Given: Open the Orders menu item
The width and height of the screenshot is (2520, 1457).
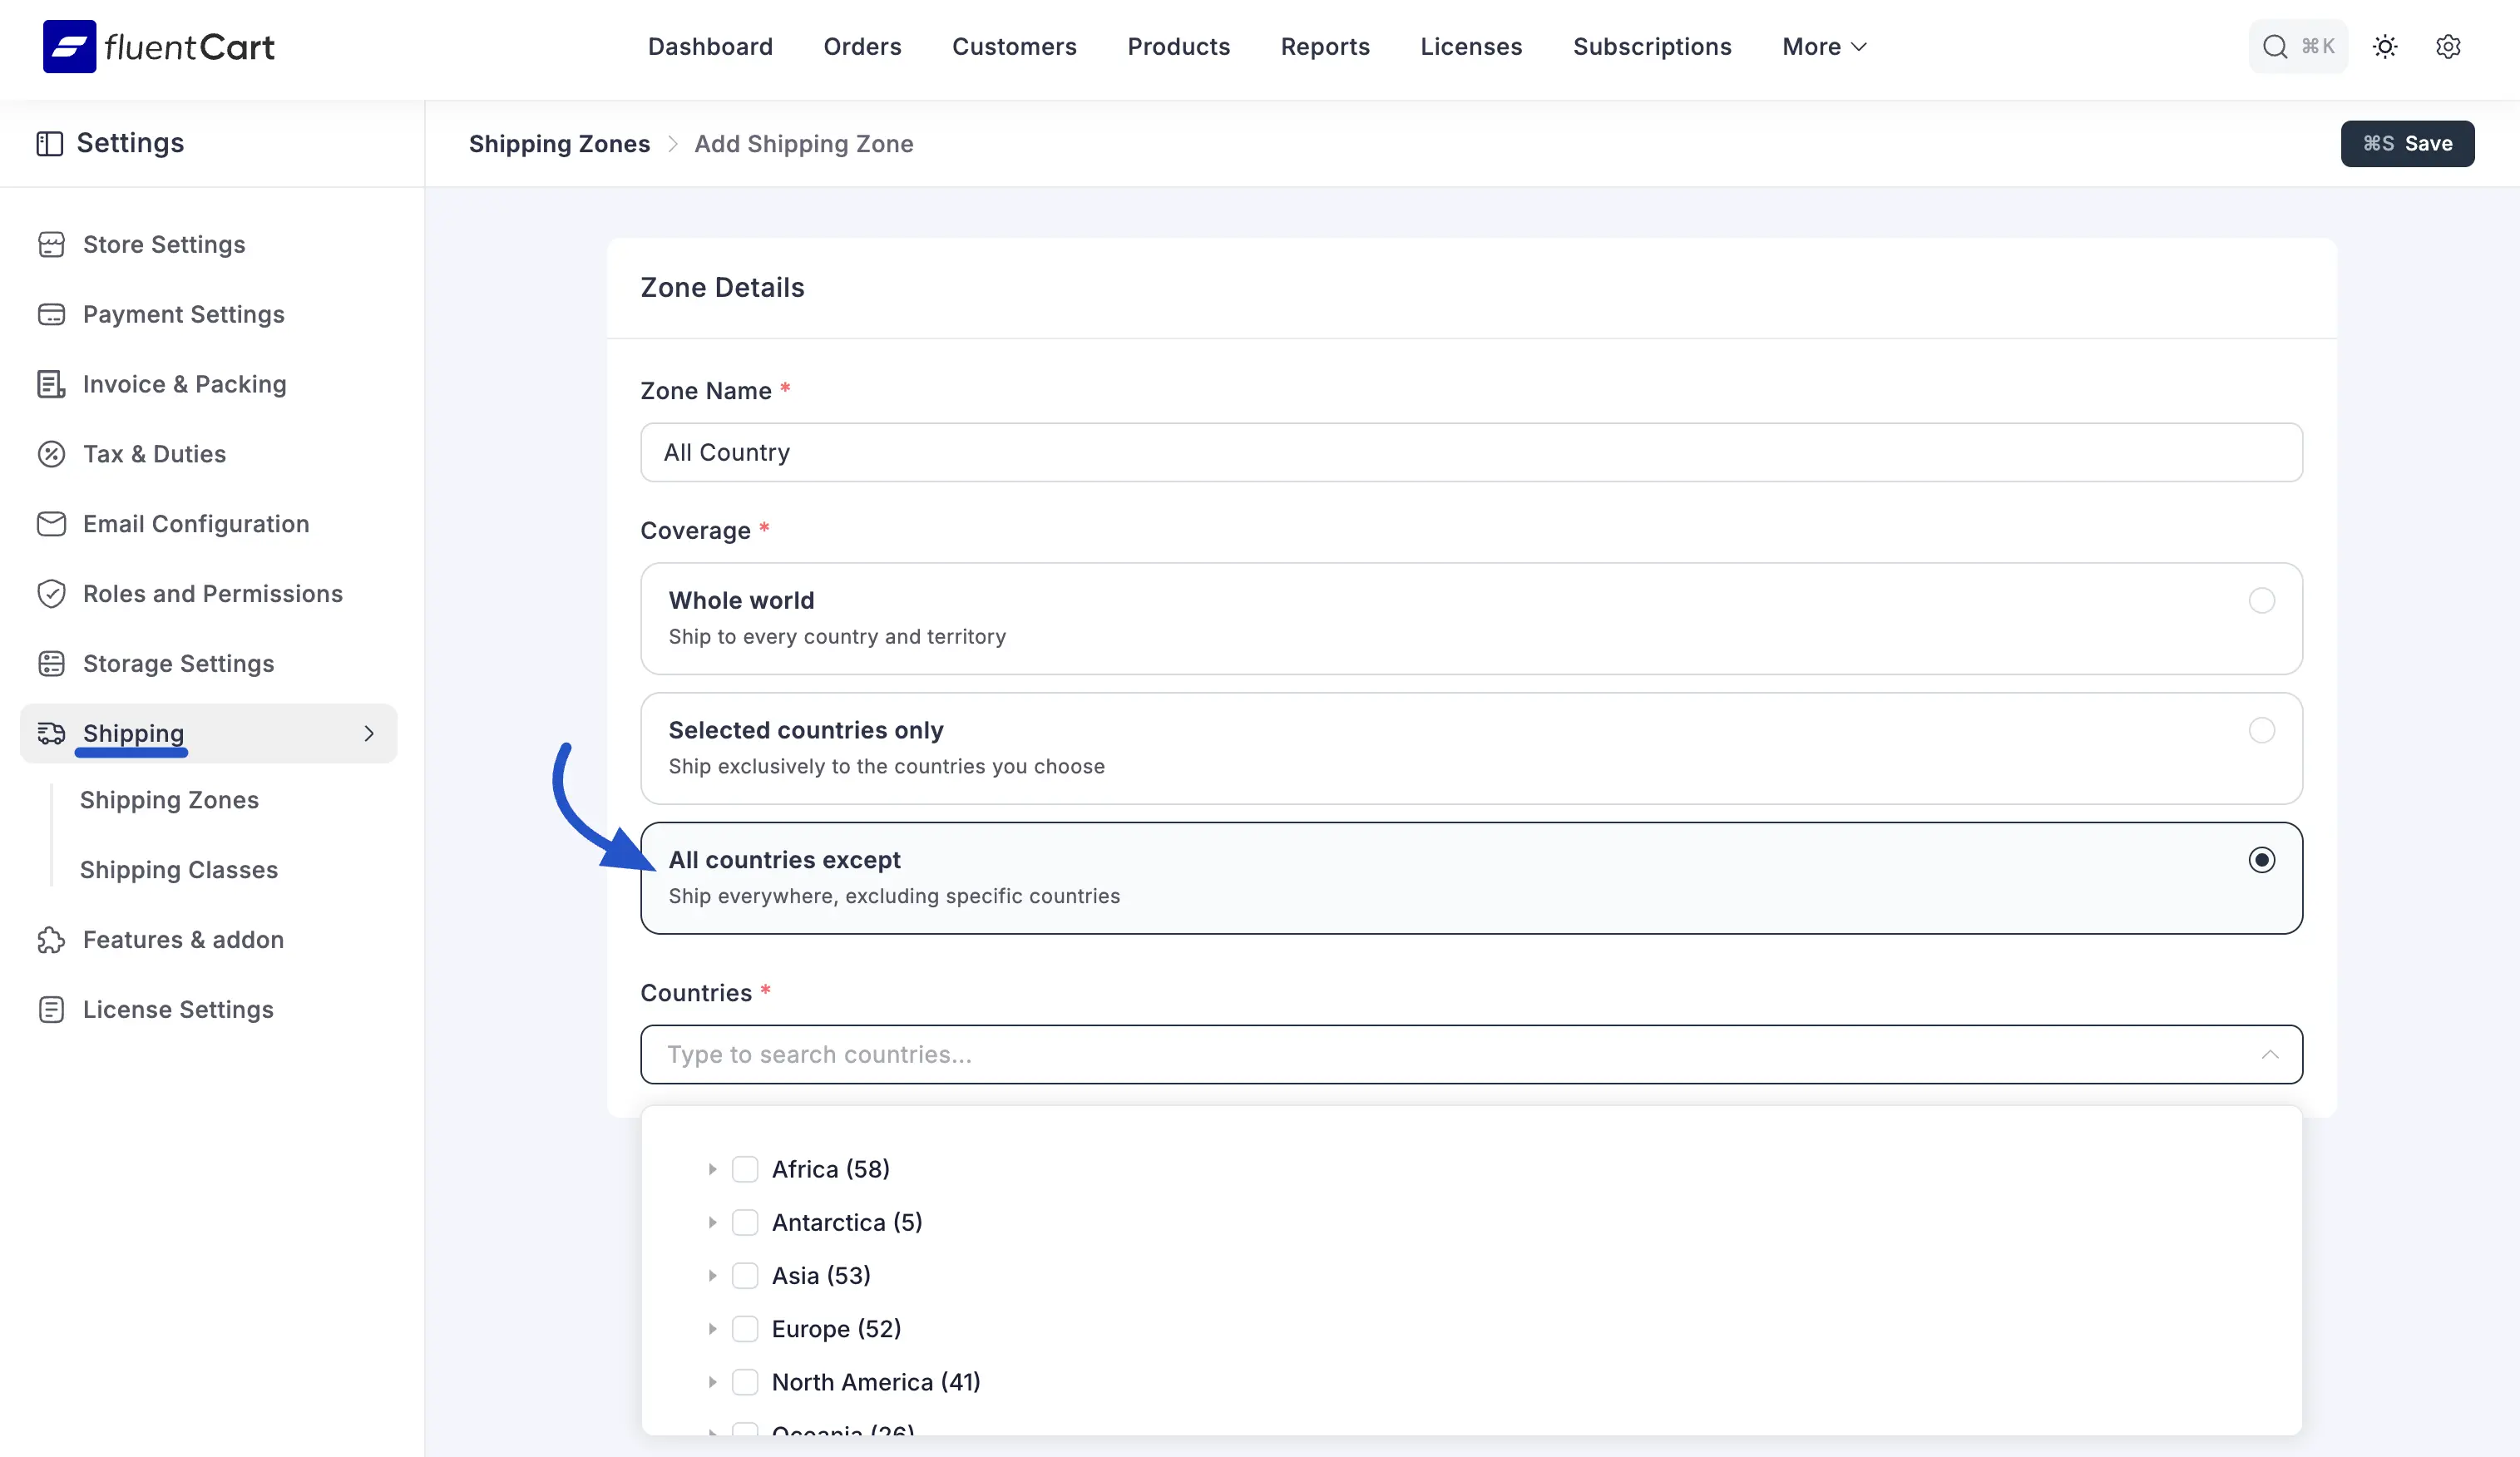Looking at the screenshot, I should [x=862, y=46].
